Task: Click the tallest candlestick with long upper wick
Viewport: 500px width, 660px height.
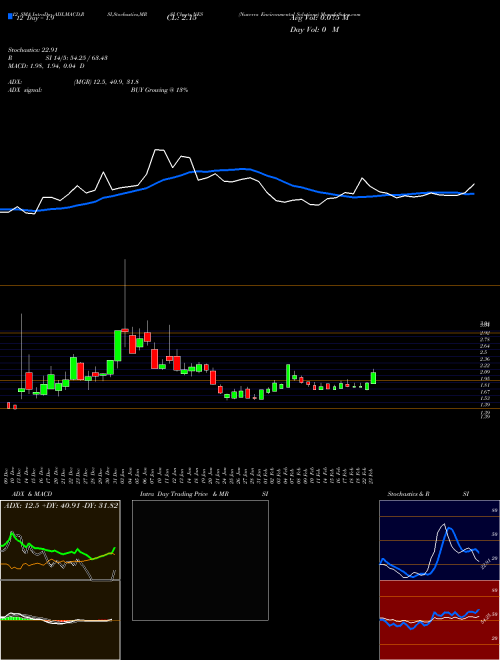Action: click(x=125, y=303)
